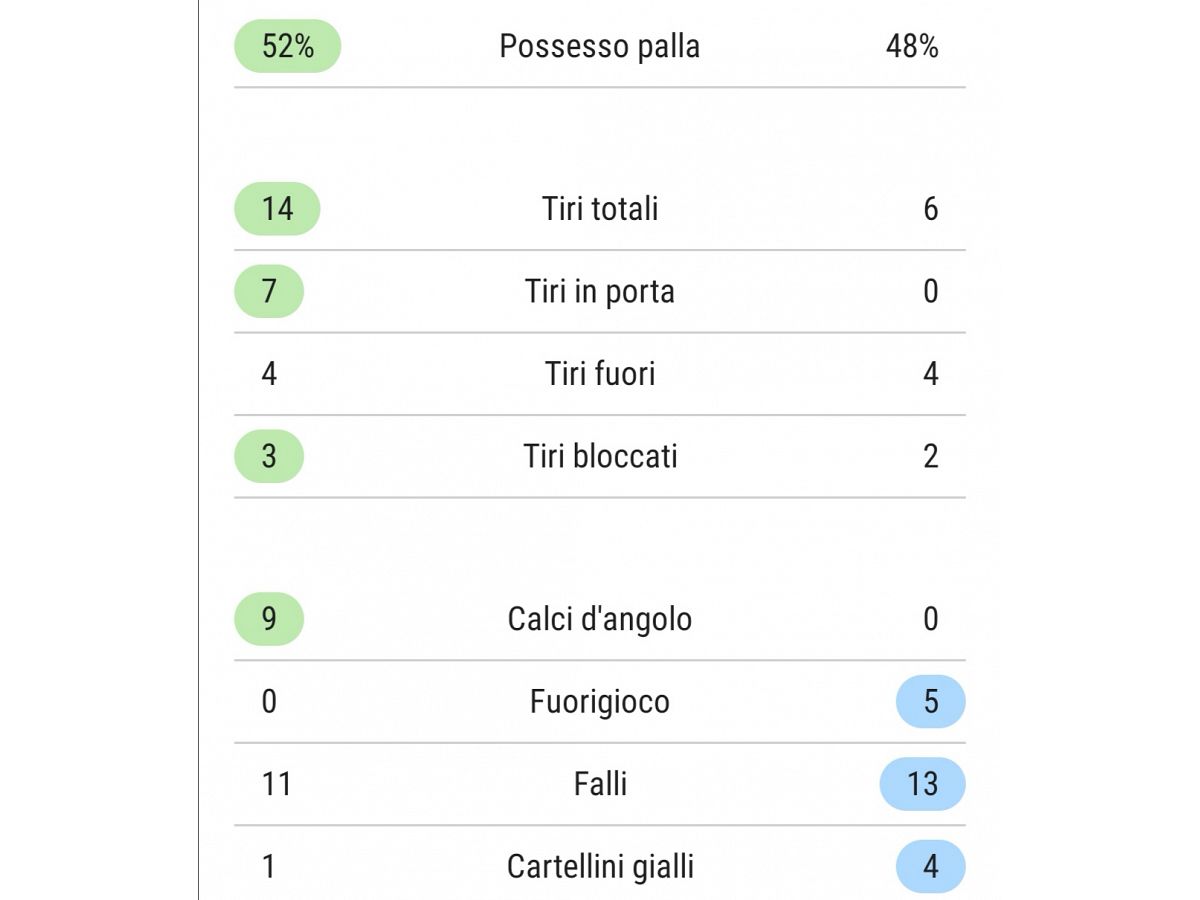The image size is (1200, 900).
Task: Click the green 9 corner kicks badge
Action: [x=269, y=619]
